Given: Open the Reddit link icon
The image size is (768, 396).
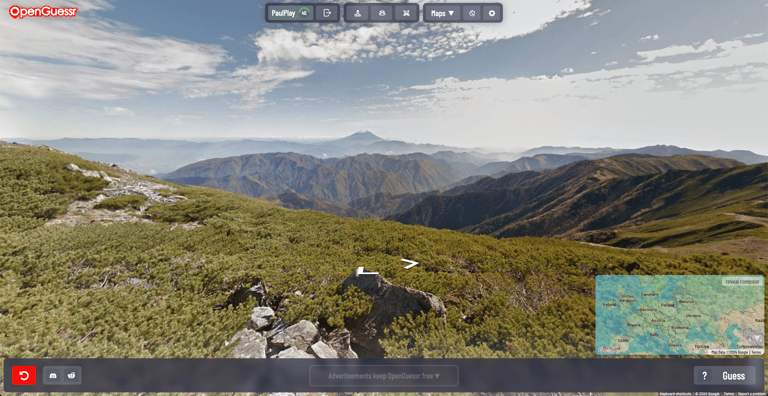Looking at the screenshot, I should (72, 375).
